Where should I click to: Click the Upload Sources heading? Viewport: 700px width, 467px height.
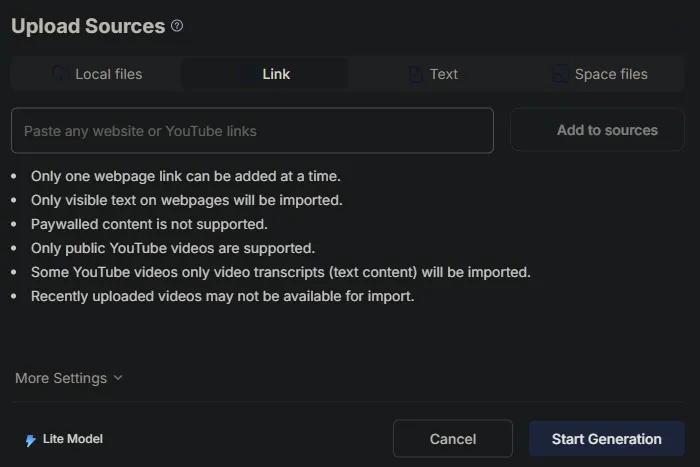tap(88, 27)
